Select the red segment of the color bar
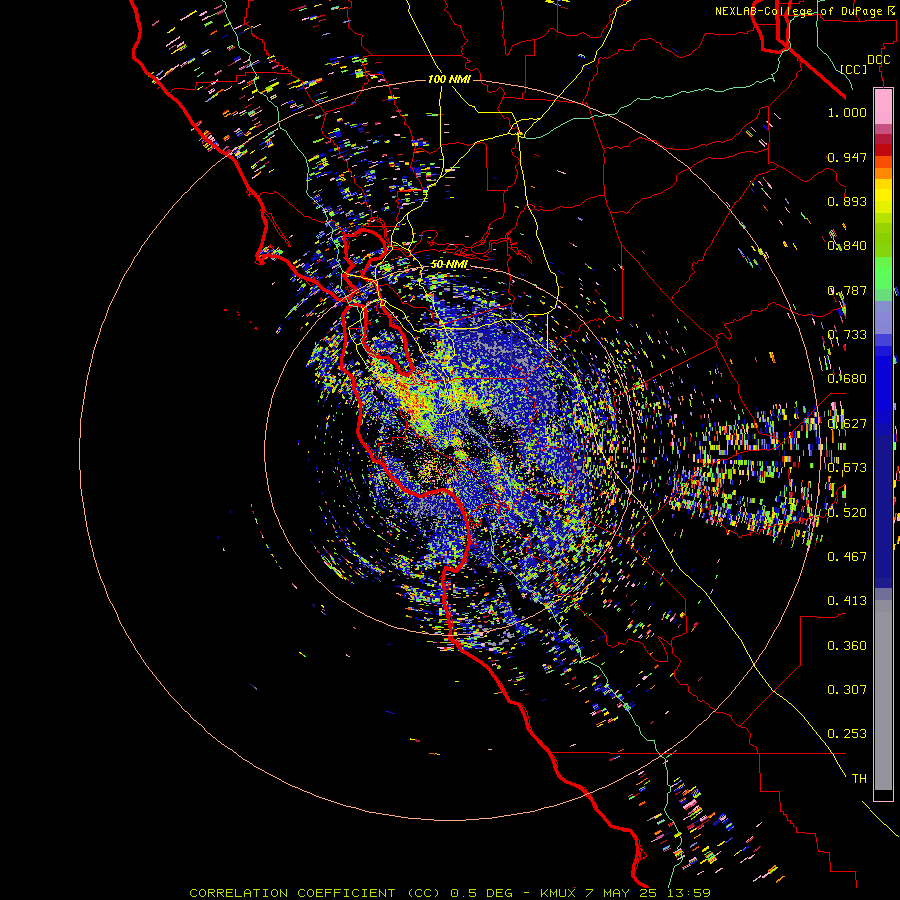Screen dimensions: 900x900 (883, 149)
